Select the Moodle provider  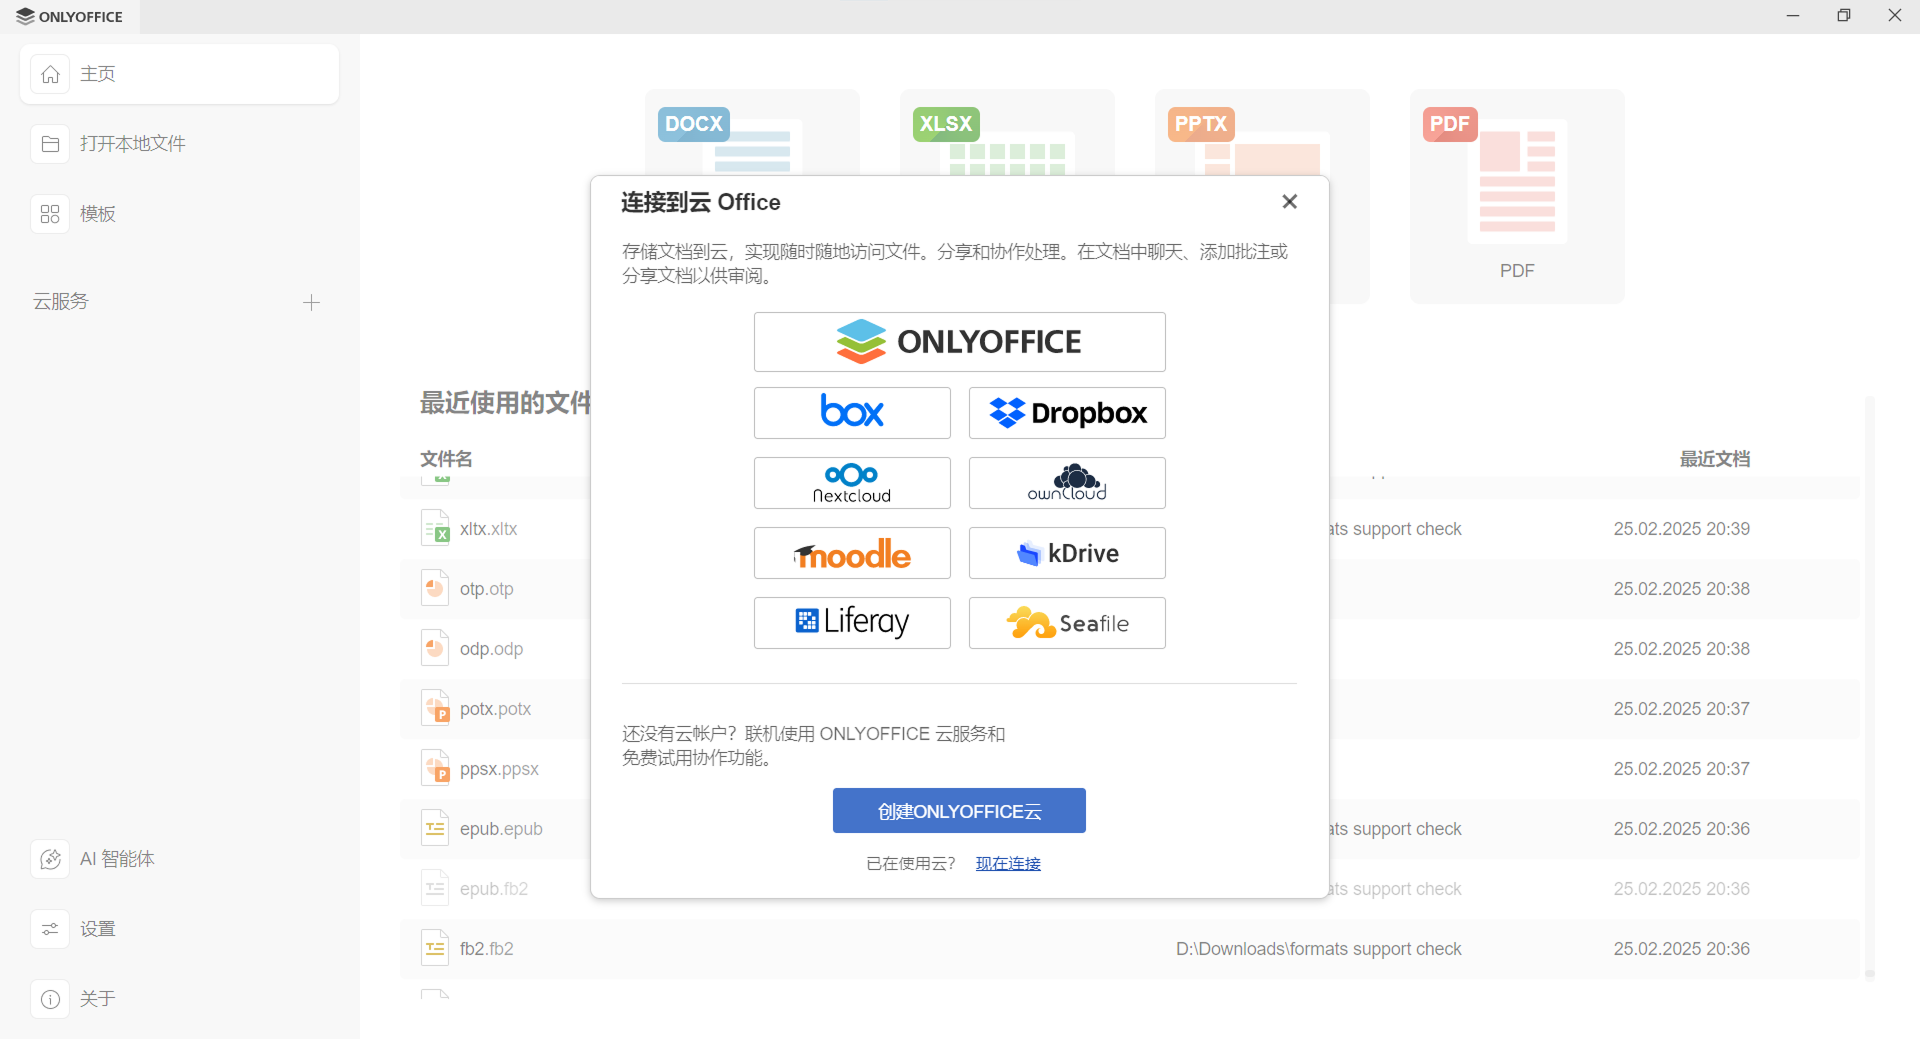pyautogui.click(x=851, y=552)
